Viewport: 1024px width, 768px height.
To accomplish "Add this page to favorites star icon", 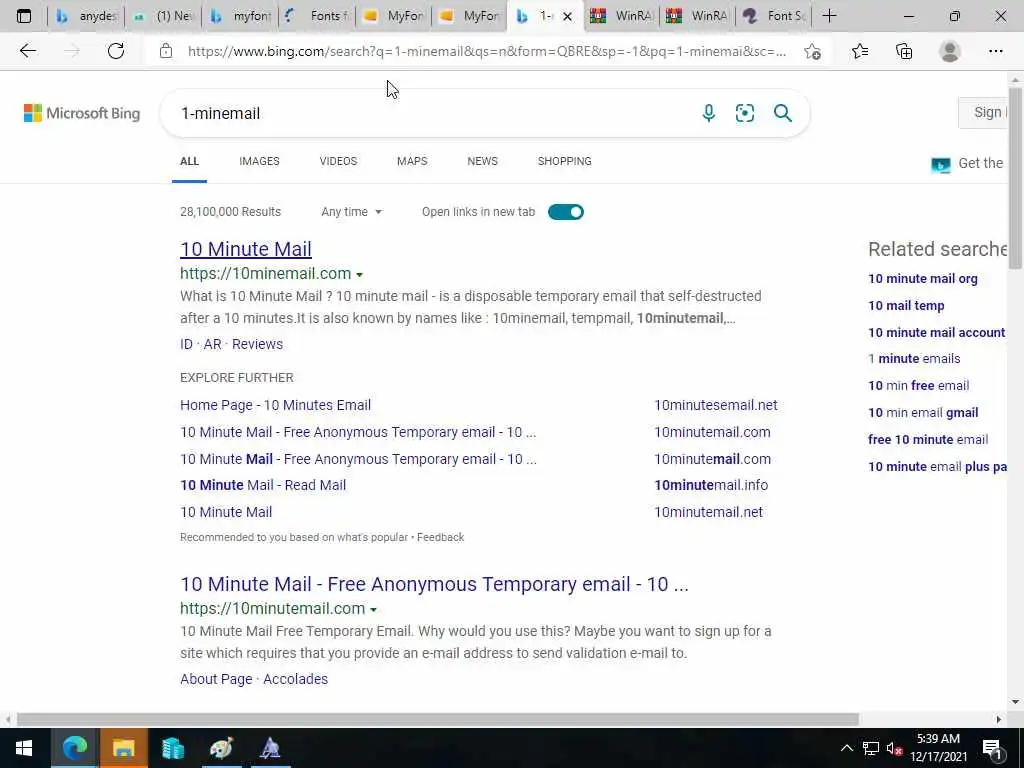I will [x=812, y=51].
